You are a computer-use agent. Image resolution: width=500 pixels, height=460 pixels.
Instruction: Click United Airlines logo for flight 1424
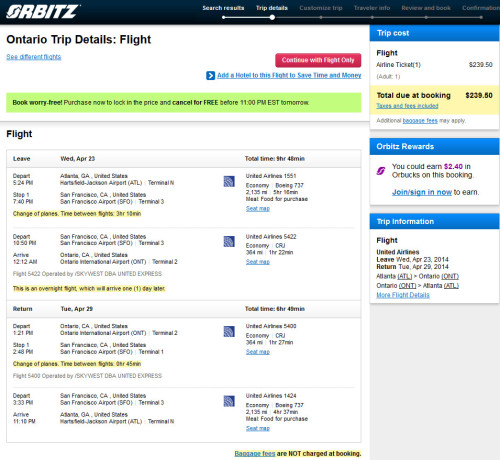[x=229, y=401]
